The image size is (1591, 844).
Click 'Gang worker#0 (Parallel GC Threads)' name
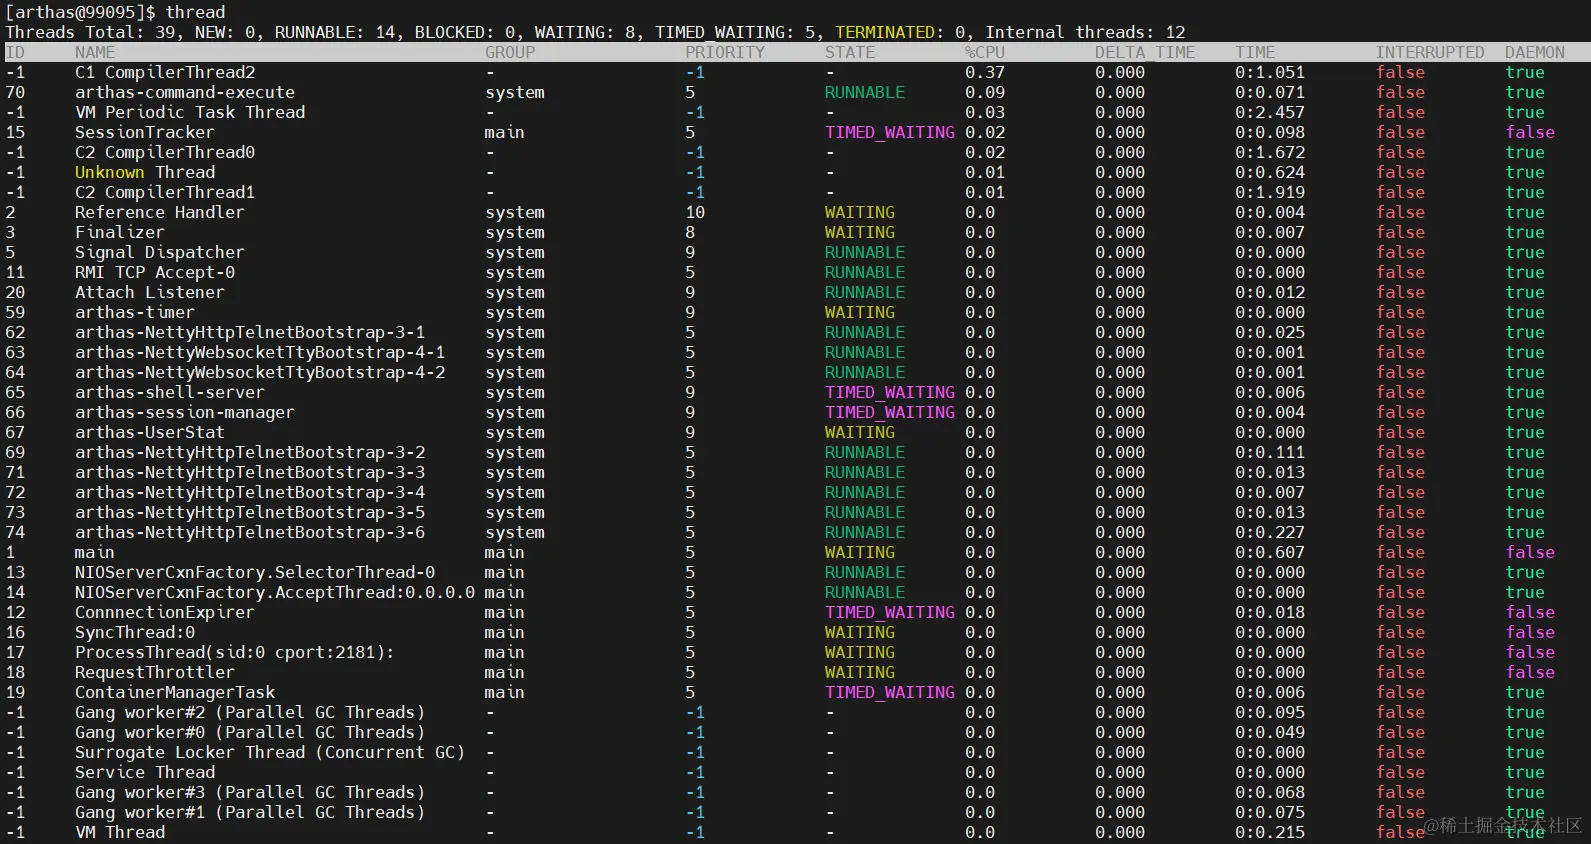click(250, 732)
